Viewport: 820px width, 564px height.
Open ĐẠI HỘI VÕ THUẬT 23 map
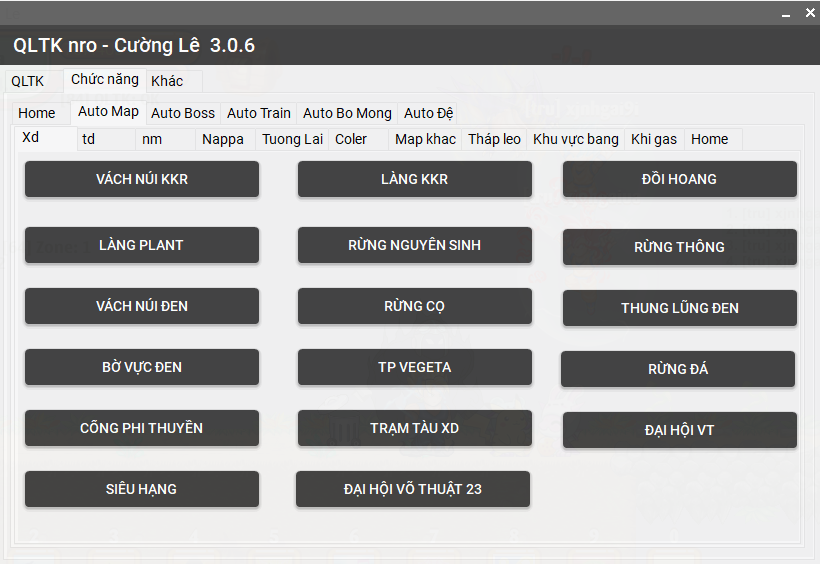(413, 489)
